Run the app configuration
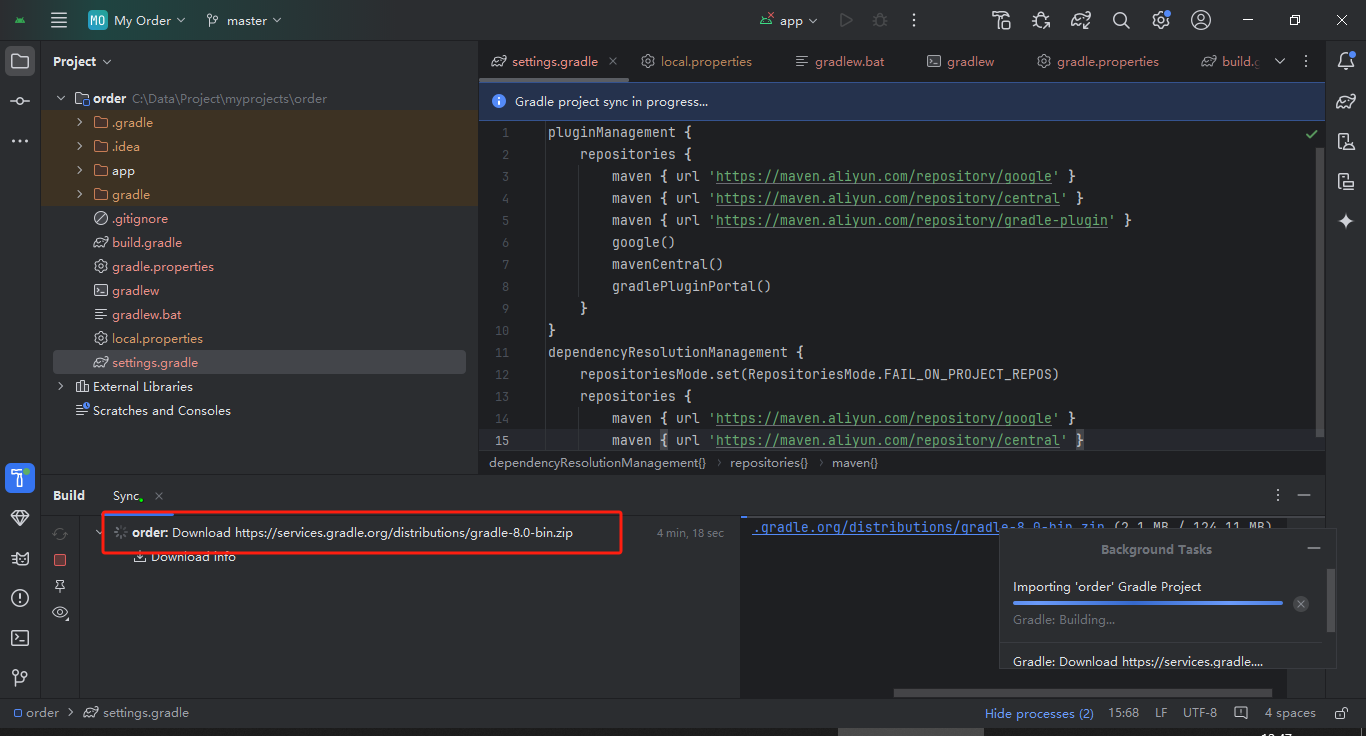1366x736 pixels. (x=846, y=20)
